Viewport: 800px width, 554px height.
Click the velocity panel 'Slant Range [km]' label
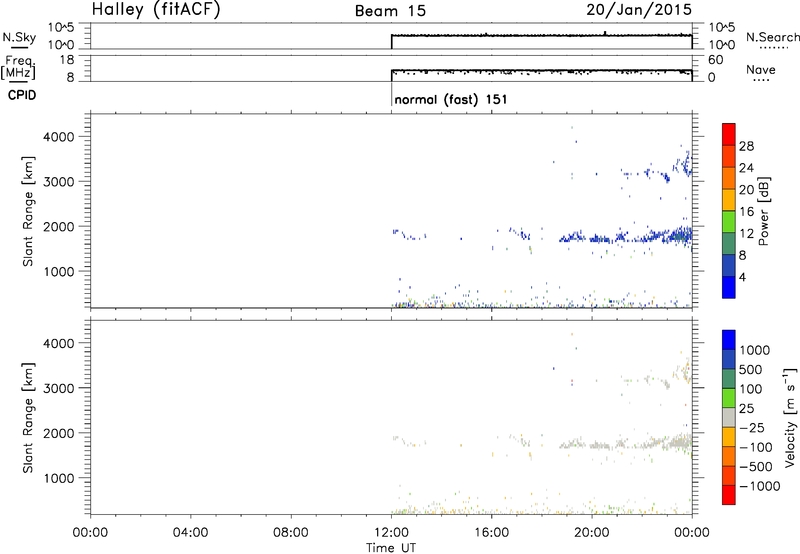(28, 418)
